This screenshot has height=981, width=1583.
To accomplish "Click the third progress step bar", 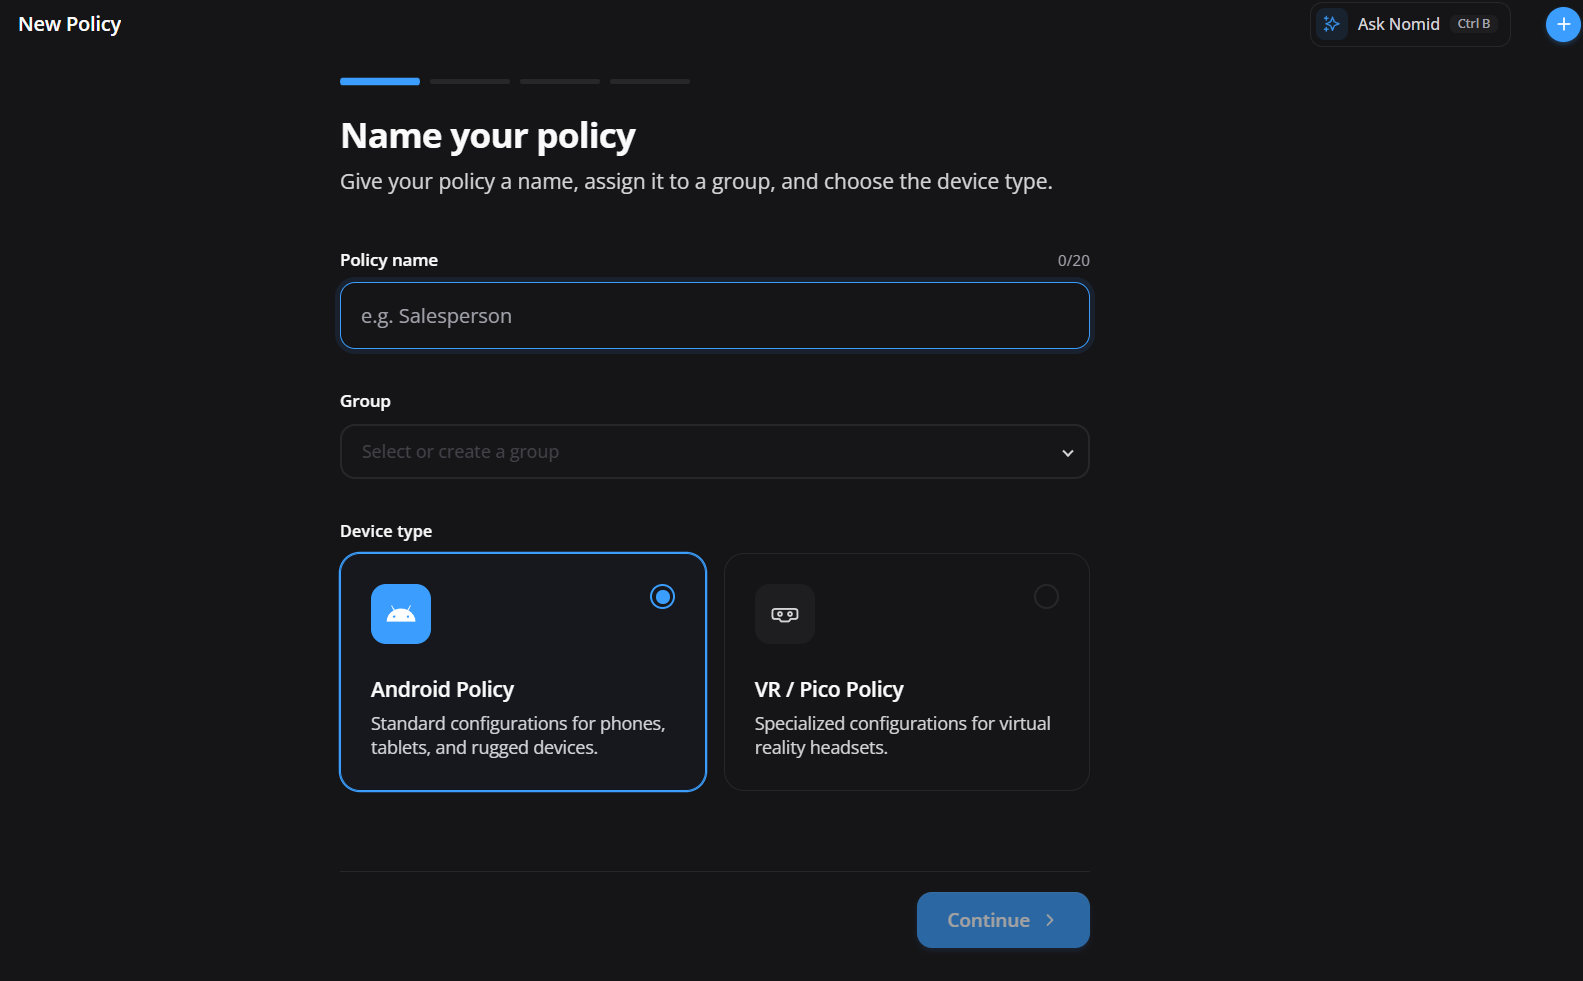I will click(x=560, y=81).
